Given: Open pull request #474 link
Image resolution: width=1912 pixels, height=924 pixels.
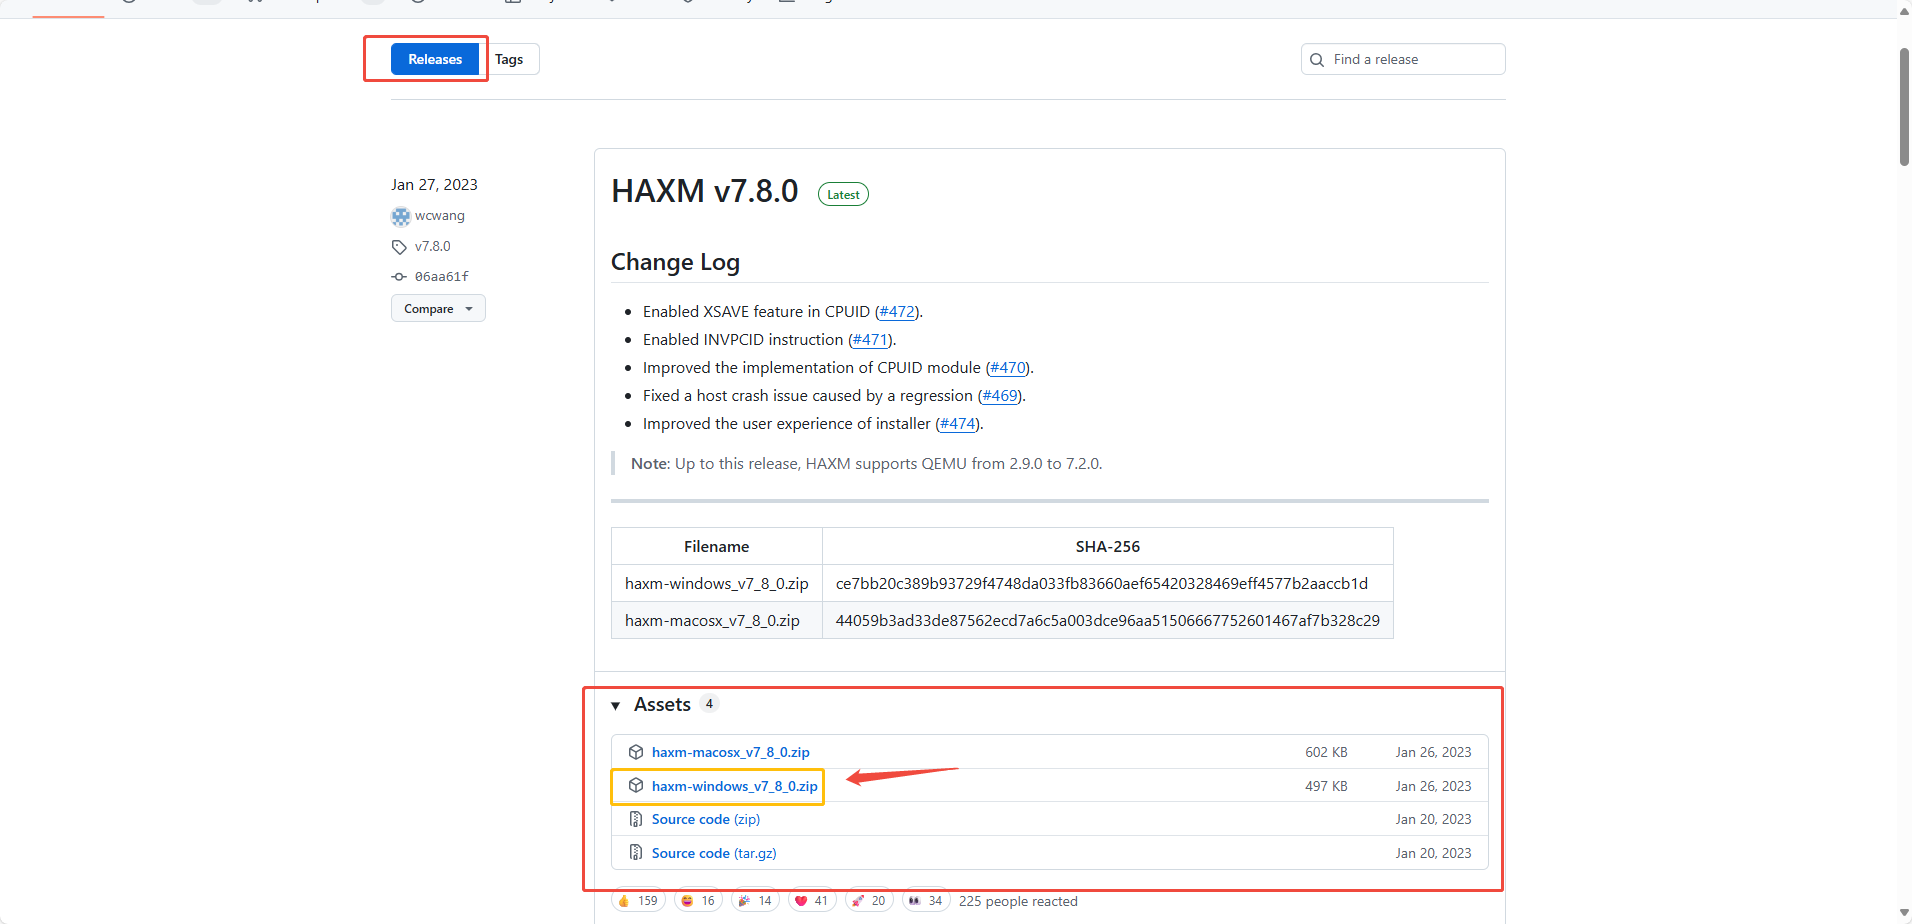Looking at the screenshot, I should coord(958,424).
